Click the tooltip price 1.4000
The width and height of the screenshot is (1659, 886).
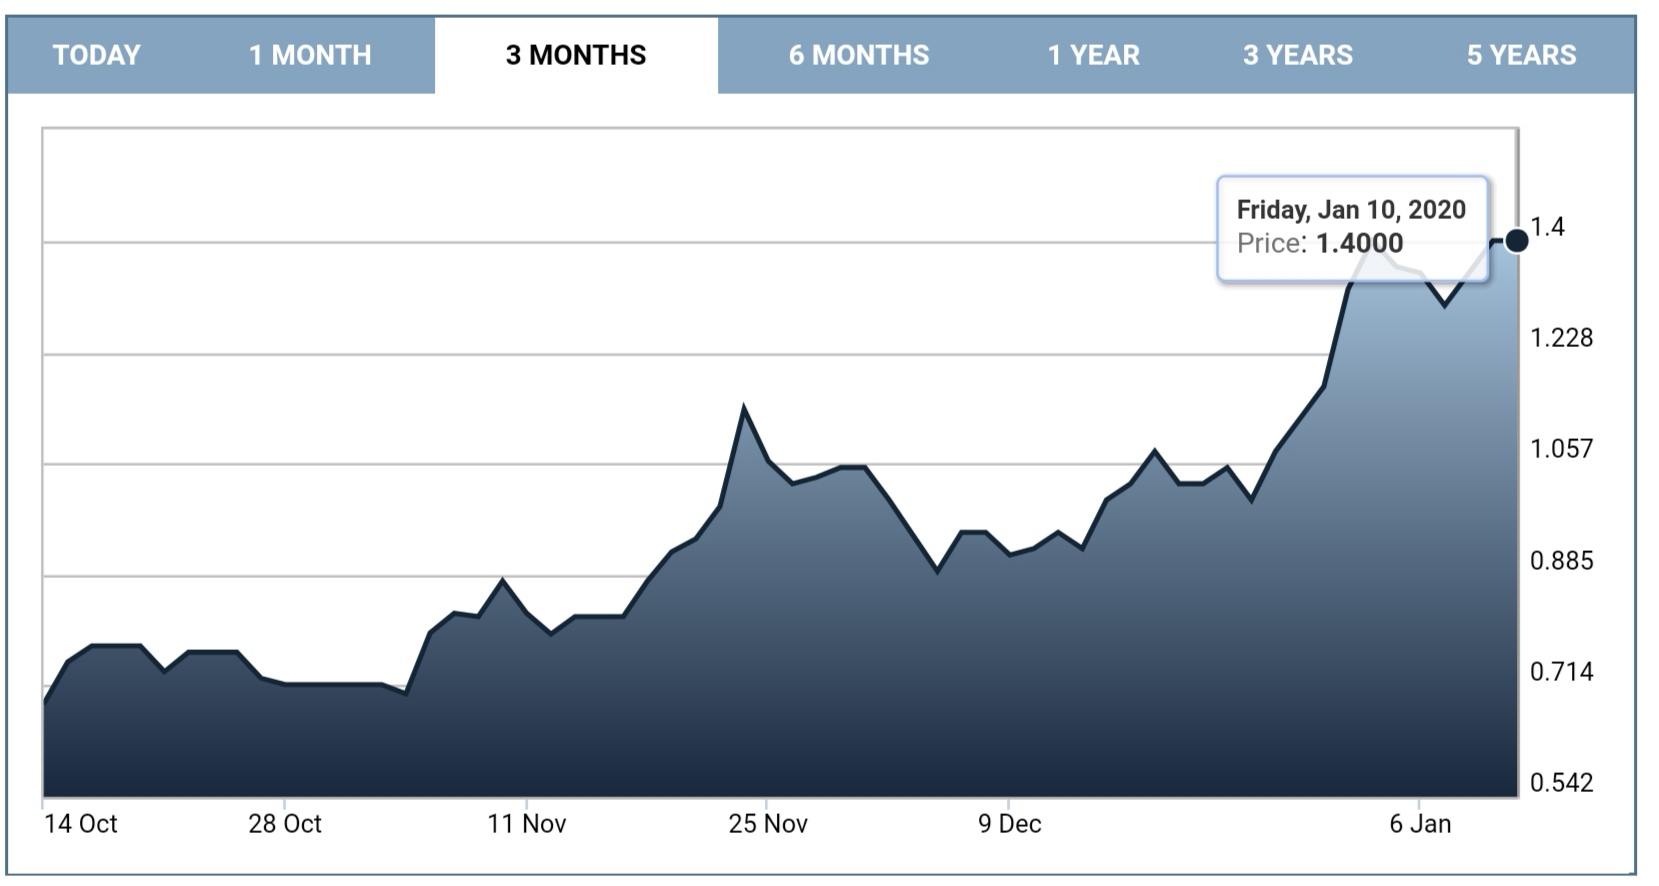1359,243
